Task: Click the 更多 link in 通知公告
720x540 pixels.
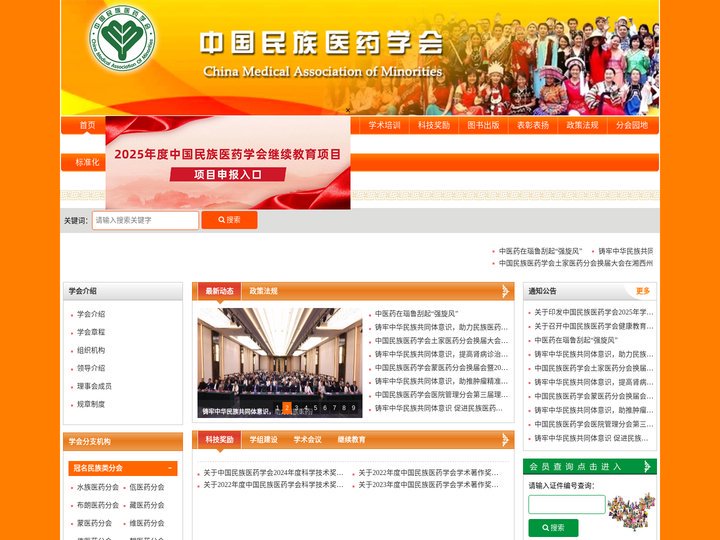Action: coord(643,291)
